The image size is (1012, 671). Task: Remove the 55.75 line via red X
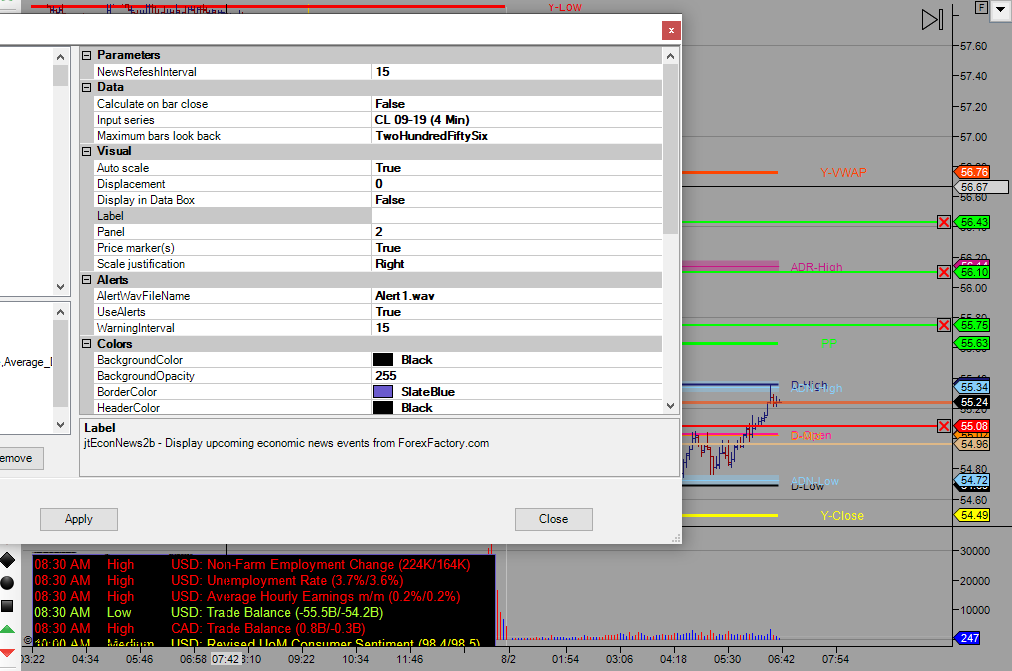[944, 325]
